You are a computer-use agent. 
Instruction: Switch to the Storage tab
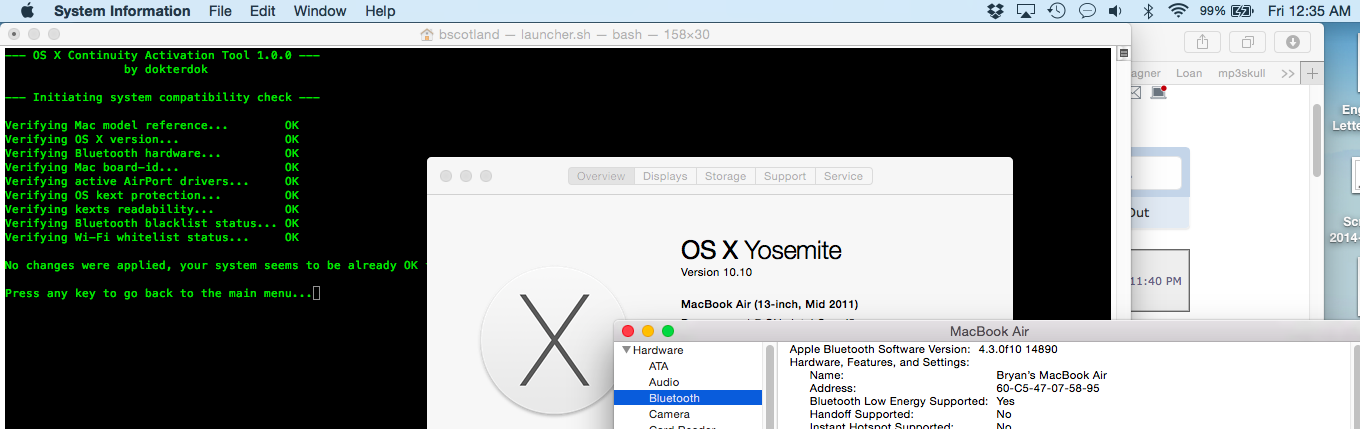[x=725, y=176]
